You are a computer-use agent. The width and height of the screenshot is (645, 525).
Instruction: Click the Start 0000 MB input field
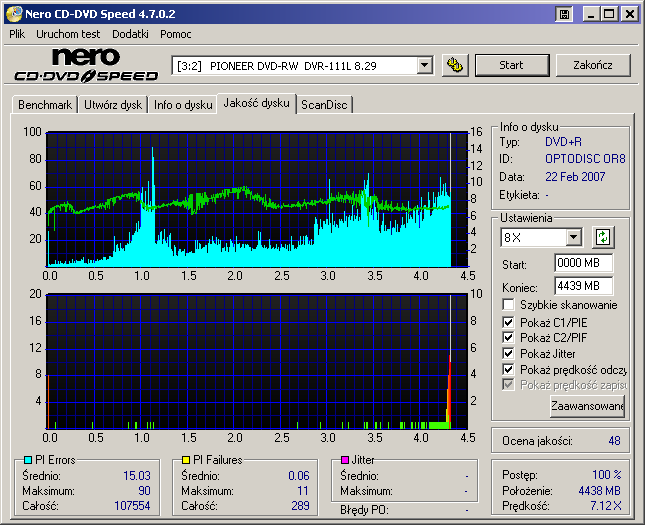583,263
